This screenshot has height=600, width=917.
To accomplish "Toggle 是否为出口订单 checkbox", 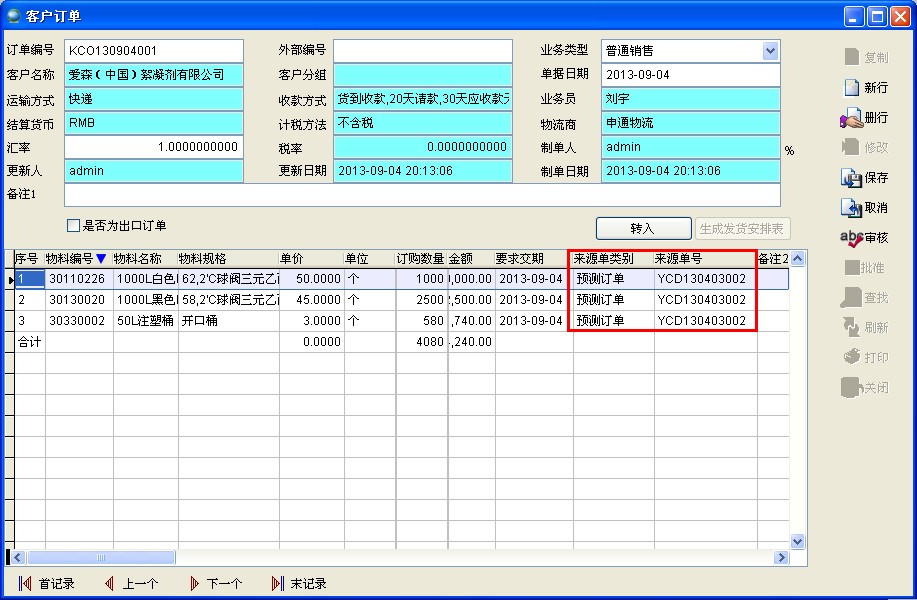I will click(73, 226).
